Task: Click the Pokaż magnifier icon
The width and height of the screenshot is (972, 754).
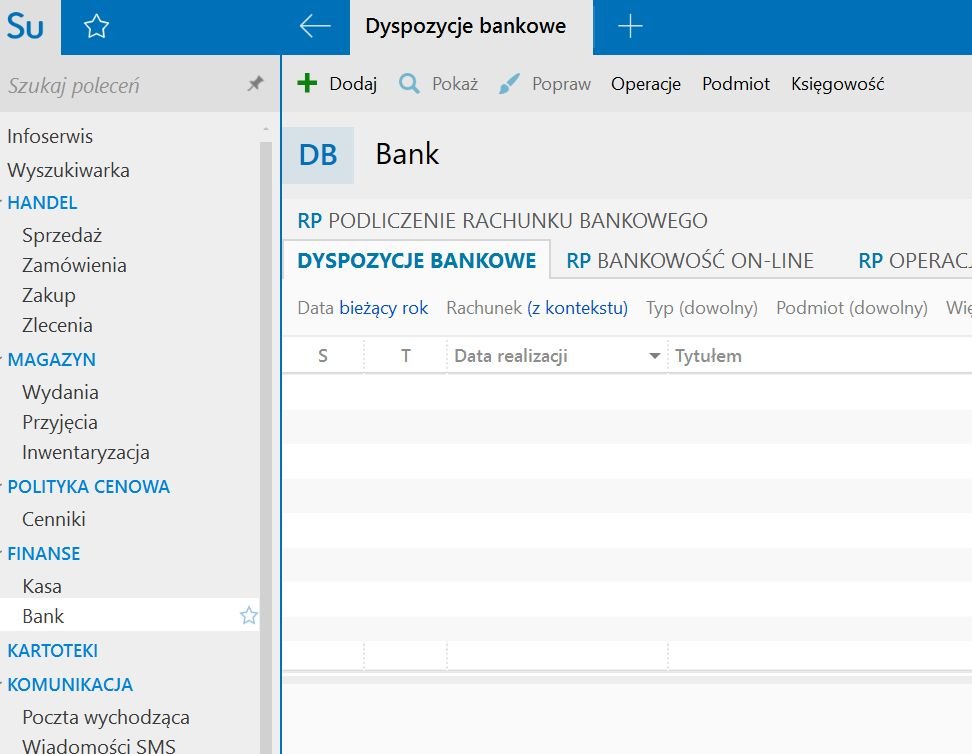Action: tap(409, 84)
